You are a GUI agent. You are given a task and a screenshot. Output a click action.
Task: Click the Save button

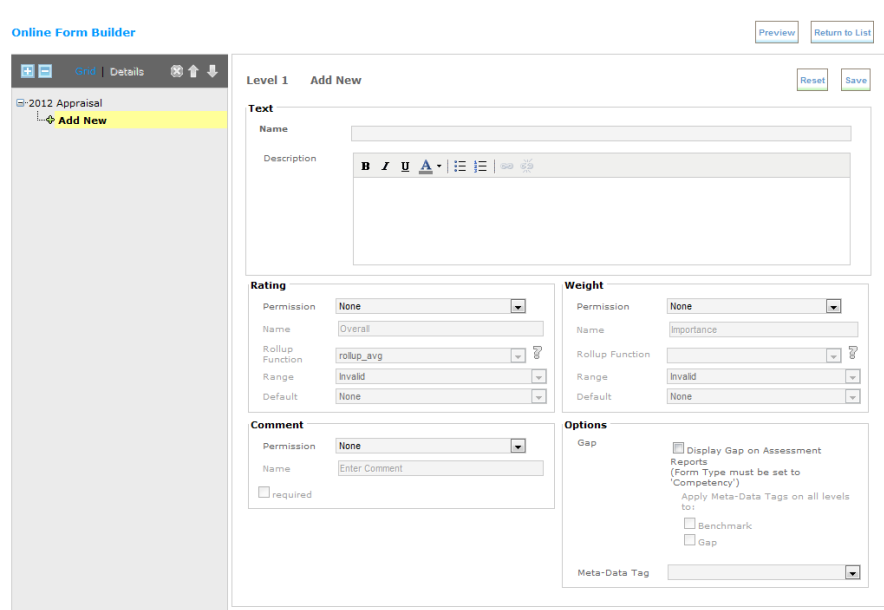point(856,80)
